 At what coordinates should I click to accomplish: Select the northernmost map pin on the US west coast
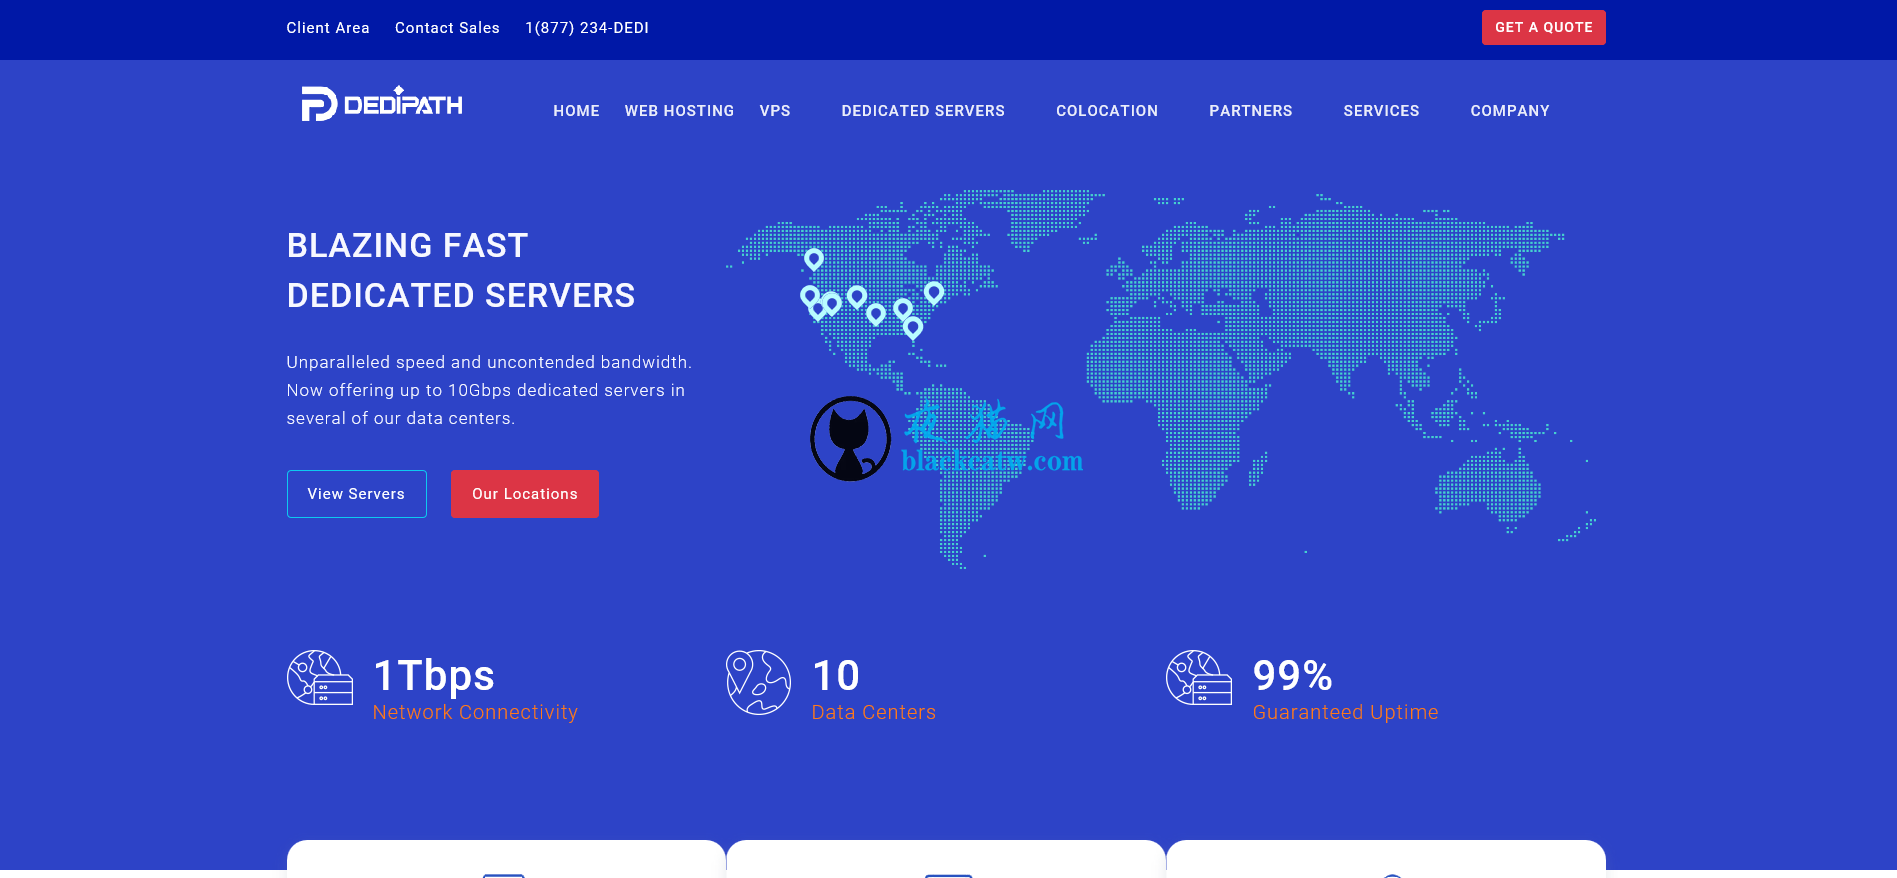pyautogui.click(x=814, y=259)
